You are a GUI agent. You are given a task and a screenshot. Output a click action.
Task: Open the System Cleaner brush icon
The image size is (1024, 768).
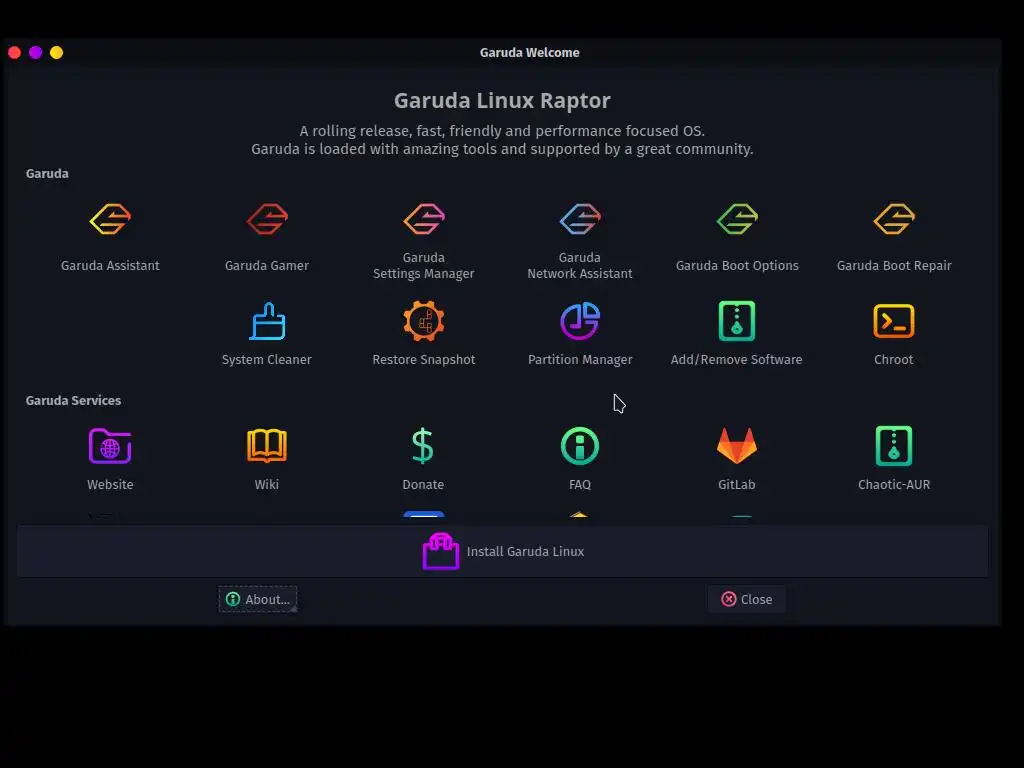(x=266, y=321)
